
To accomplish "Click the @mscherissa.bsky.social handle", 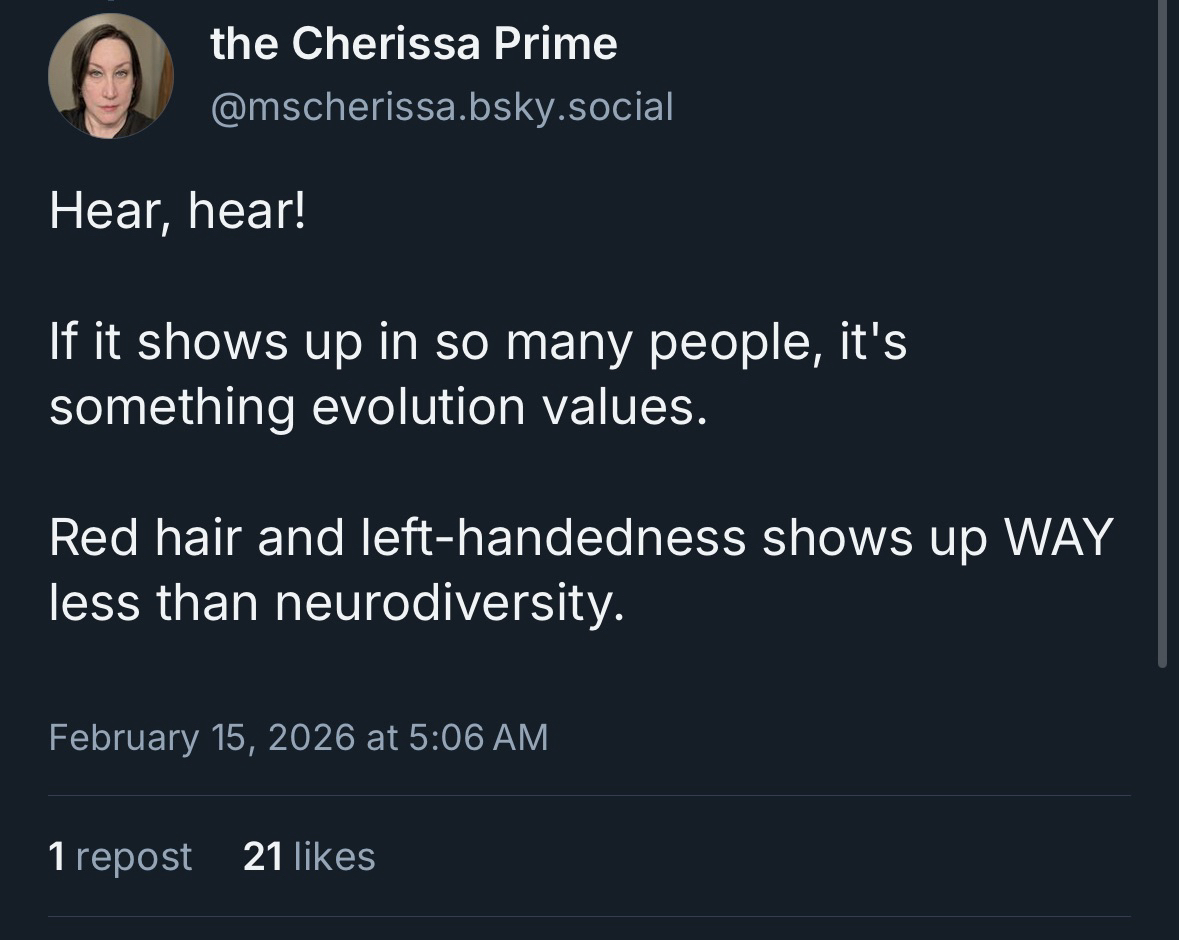I will (x=441, y=107).
